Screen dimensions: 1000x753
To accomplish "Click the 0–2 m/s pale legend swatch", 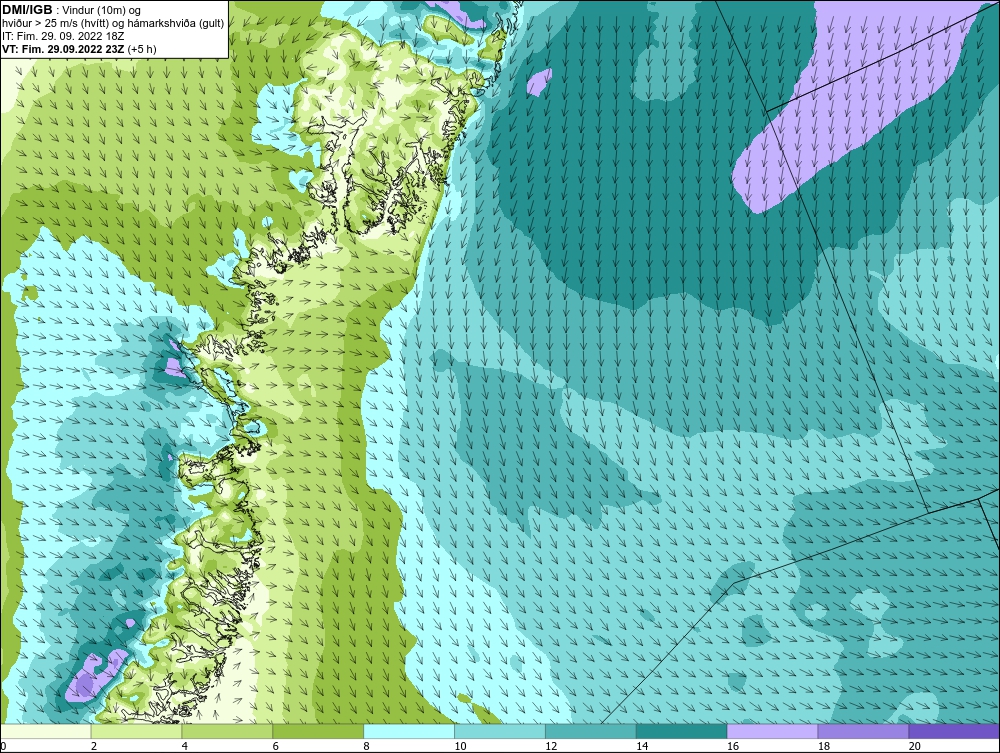I will coord(46,731).
